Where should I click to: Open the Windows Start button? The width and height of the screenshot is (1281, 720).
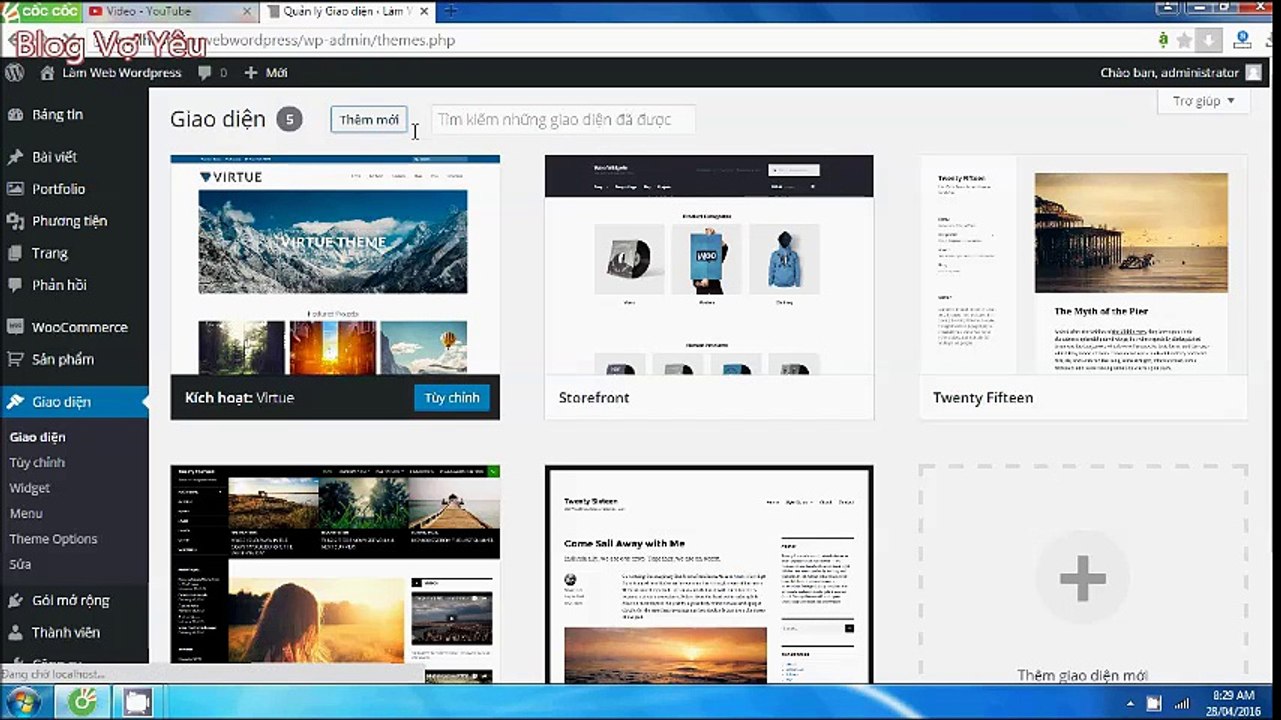click(22, 702)
